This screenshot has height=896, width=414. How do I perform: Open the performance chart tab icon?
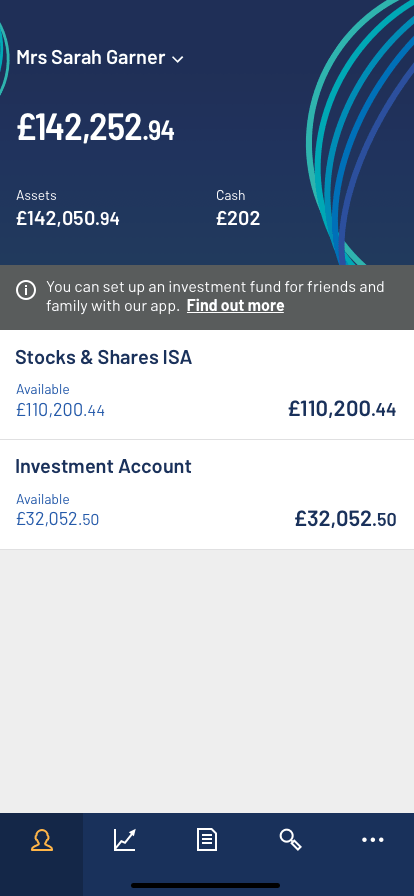[124, 840]
